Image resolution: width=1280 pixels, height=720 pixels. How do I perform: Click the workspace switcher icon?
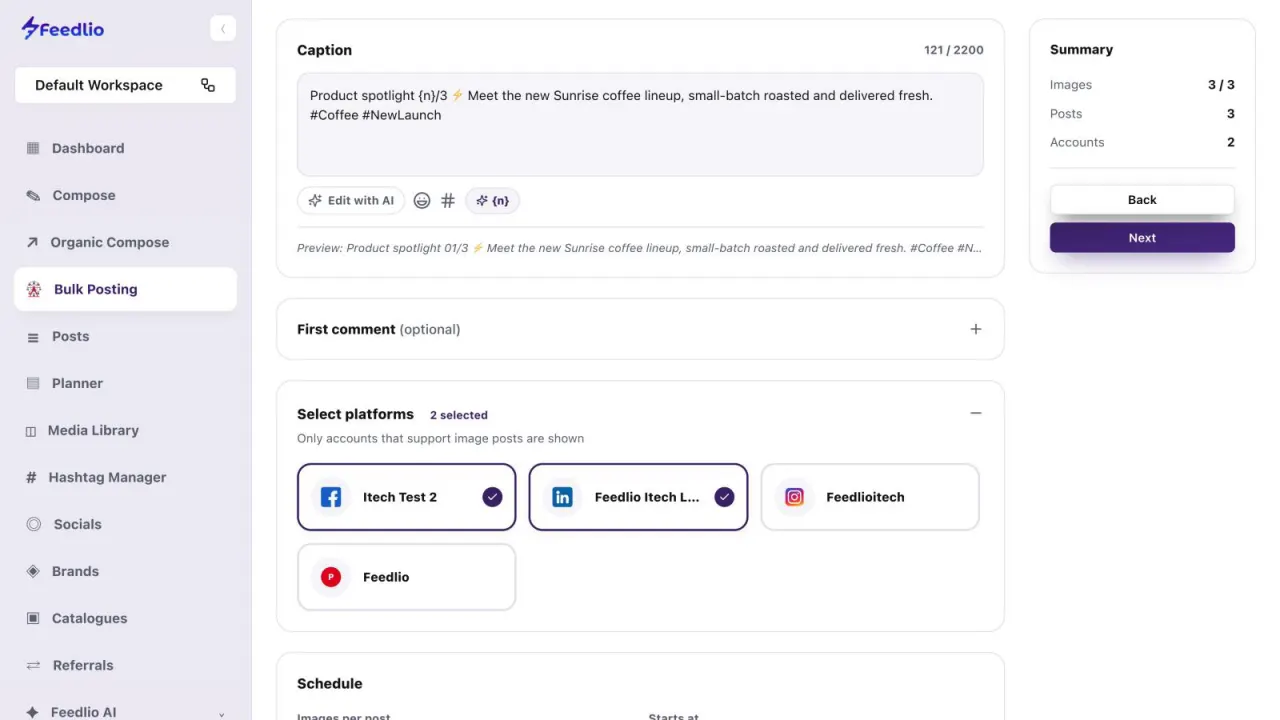click(x=208, y=85)
